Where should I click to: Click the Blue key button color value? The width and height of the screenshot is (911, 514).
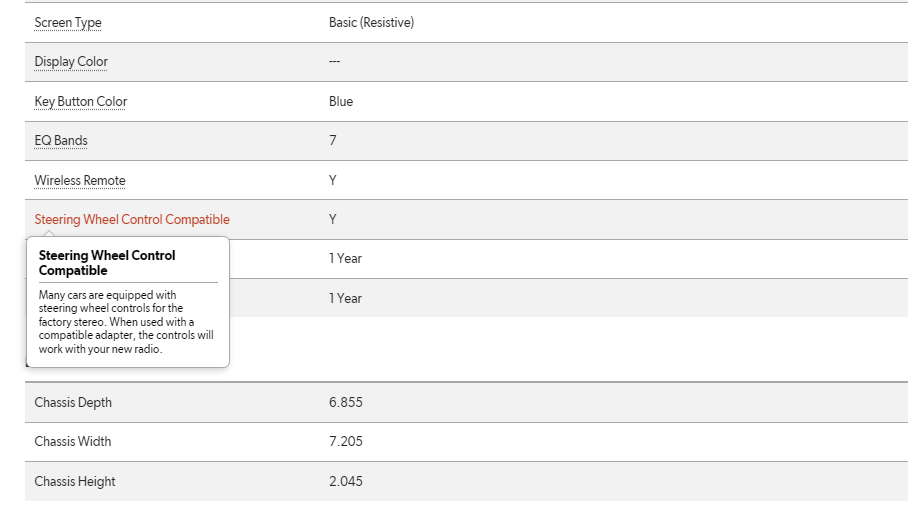click(341, 102)
